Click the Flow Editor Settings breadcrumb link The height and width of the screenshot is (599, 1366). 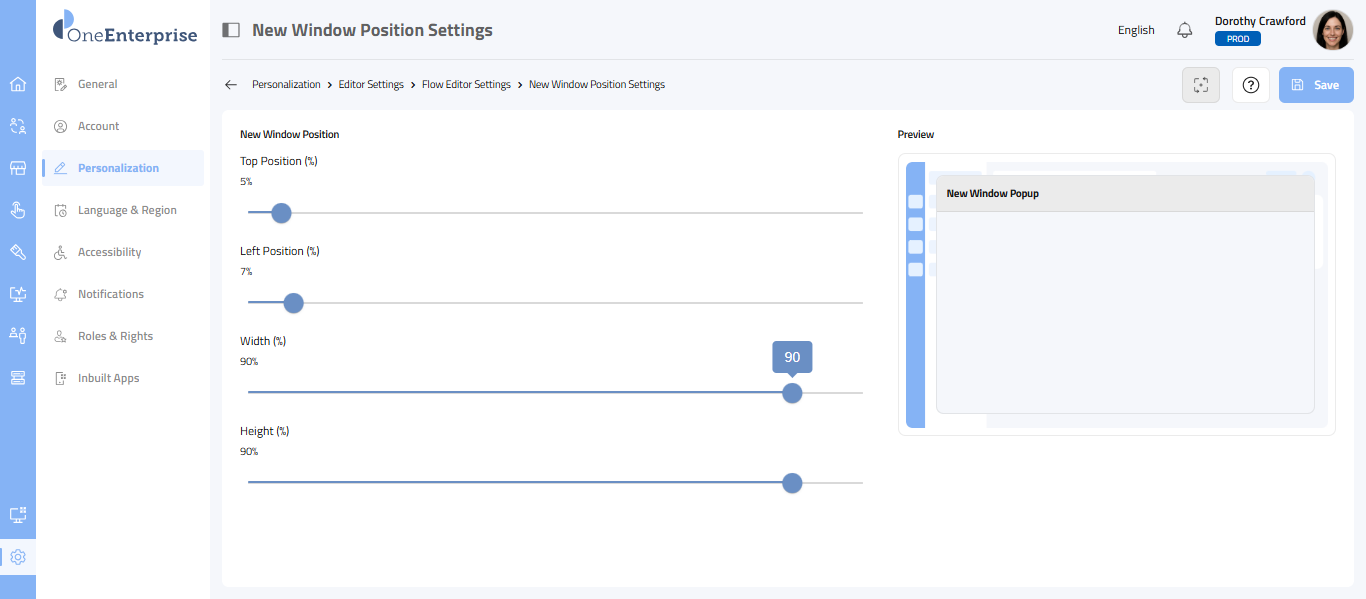point(466,85)
